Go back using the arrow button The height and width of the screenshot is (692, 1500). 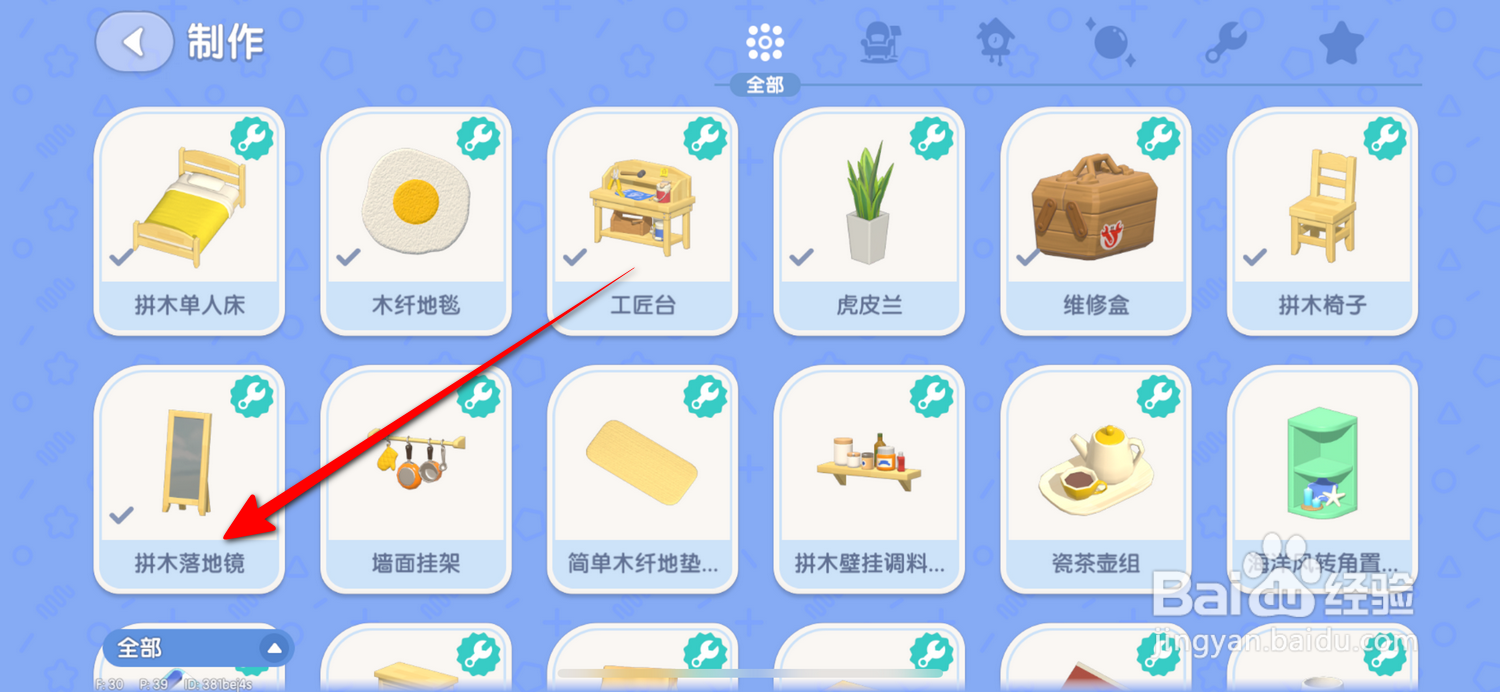point(134,43)
